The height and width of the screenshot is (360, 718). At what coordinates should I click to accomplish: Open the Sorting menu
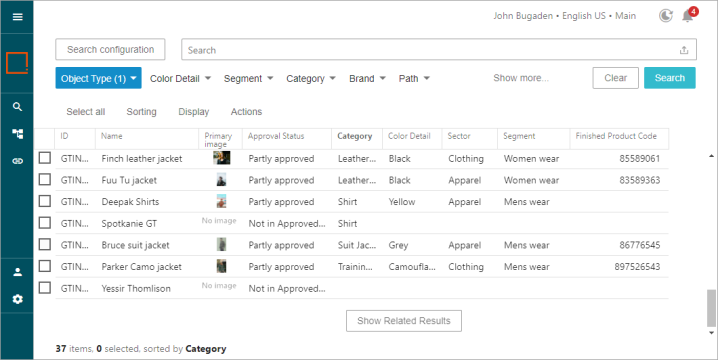pos(141,112)
